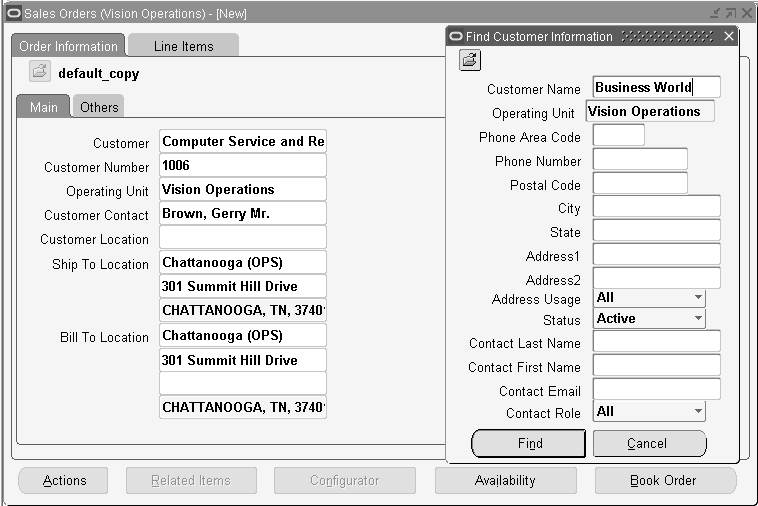Click the Bill To Location Chattanooga (OPS) field
The width and height of the screenshot is (758, 506).
click(x=243, y=335)
